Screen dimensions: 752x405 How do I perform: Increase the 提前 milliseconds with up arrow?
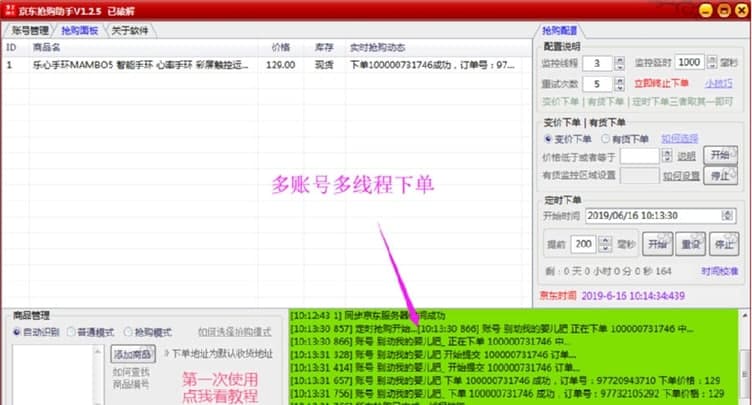[x=605, y=240]
